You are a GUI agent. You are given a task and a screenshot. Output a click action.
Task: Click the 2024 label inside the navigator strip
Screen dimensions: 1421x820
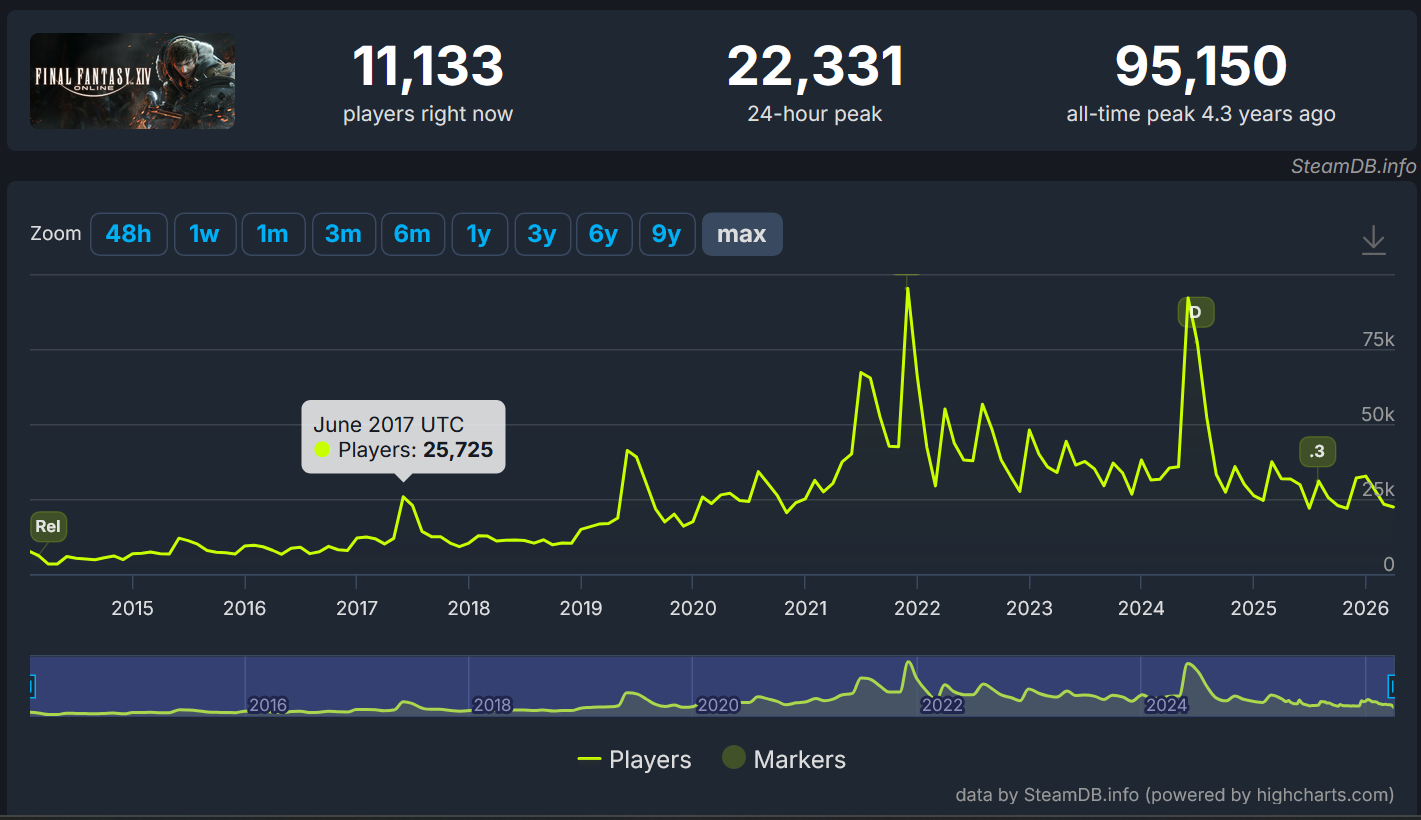(1166, 705)
